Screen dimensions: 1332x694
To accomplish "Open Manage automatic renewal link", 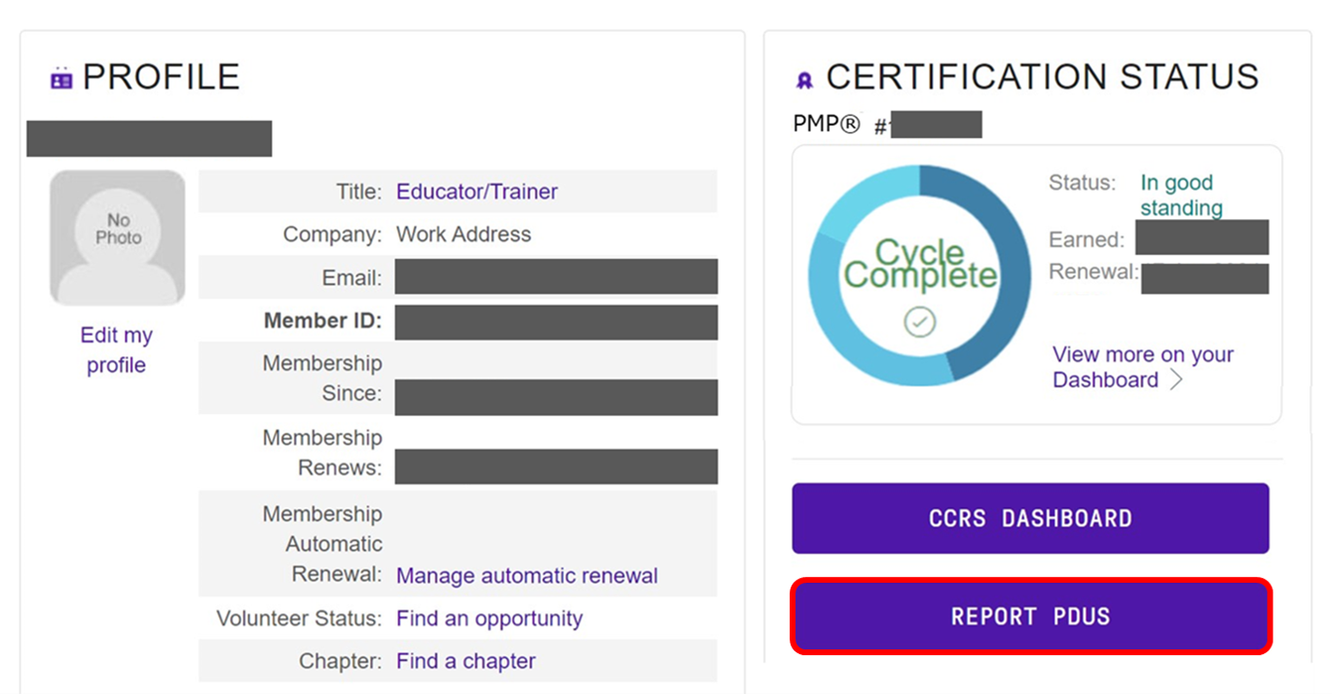I will (527, 576).
